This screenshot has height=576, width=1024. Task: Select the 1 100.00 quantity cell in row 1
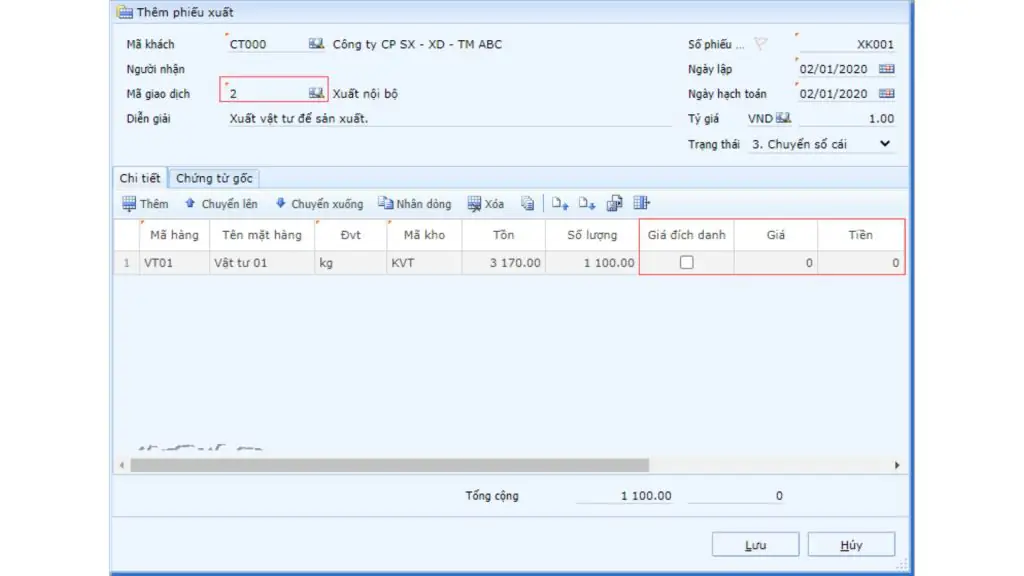pyautogui.click(x=592, y=263)
